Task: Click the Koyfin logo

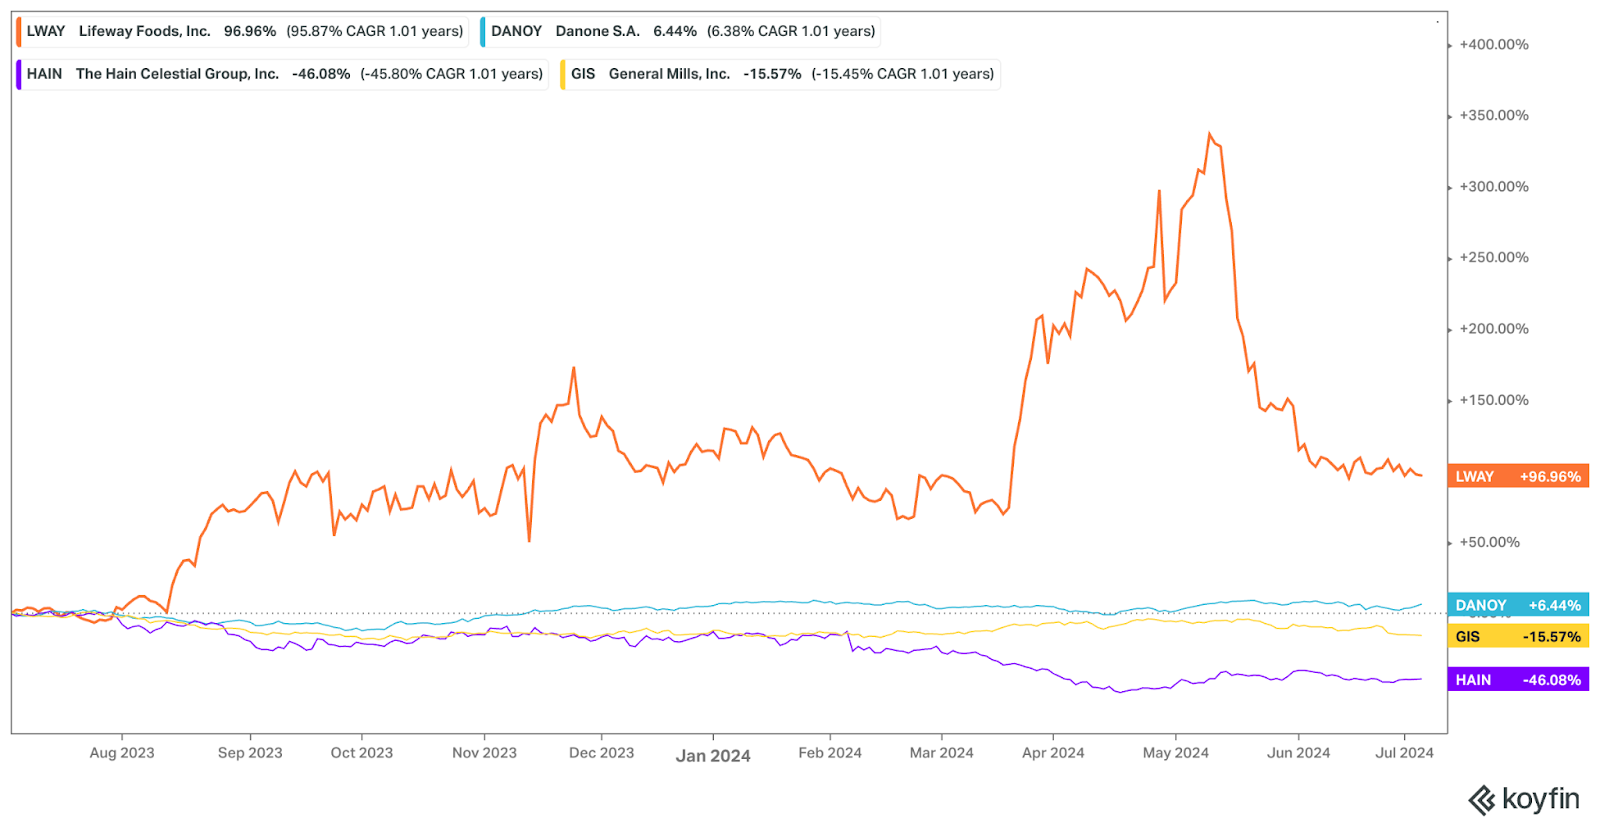Action: (x=1524, y=799)
